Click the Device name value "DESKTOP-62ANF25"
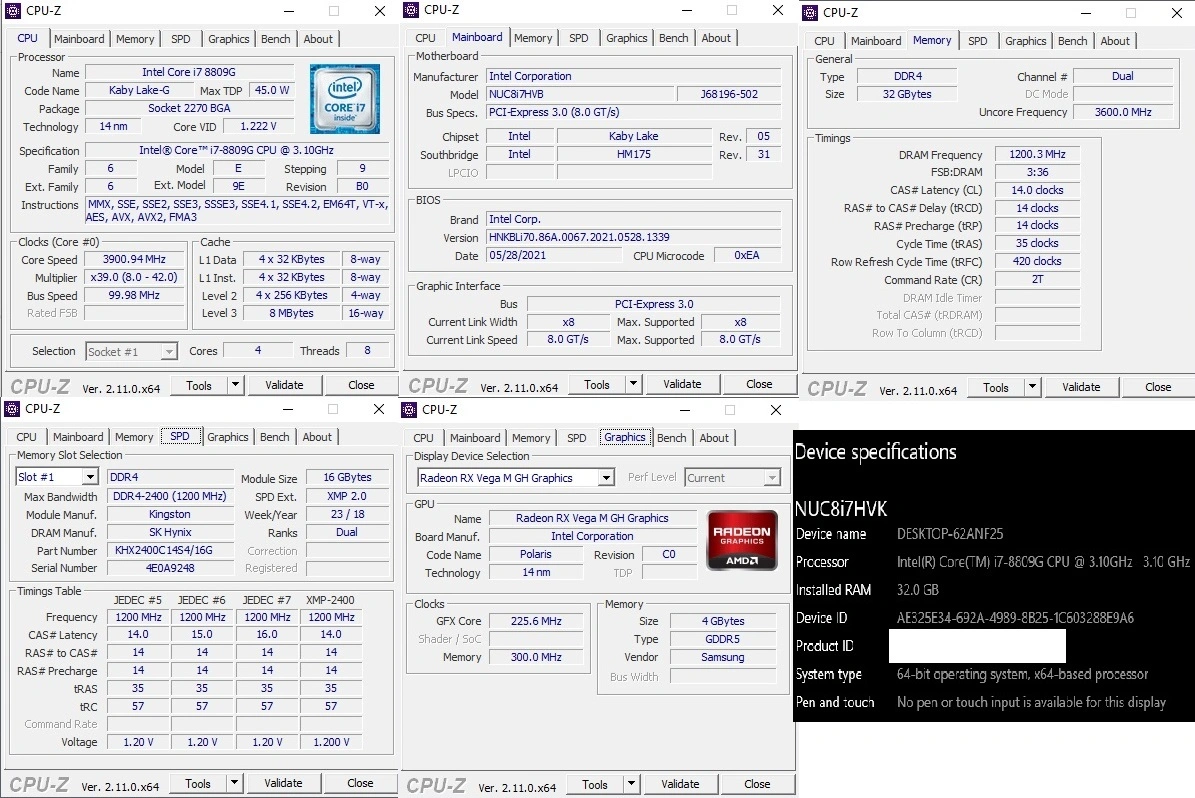1195x798 pixels. pyautogui.click(x=950, y=534)
